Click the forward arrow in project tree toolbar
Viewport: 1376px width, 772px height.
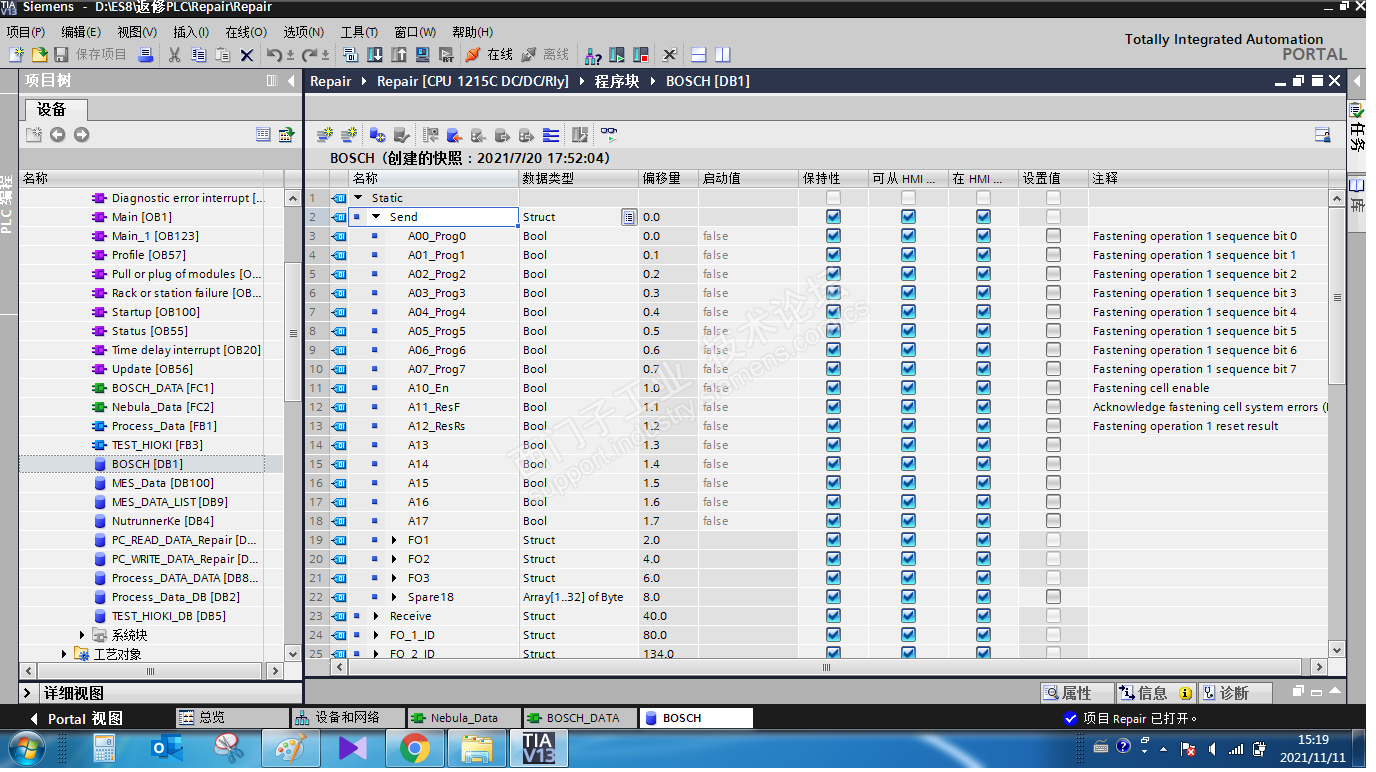click(x=81, y=135)
